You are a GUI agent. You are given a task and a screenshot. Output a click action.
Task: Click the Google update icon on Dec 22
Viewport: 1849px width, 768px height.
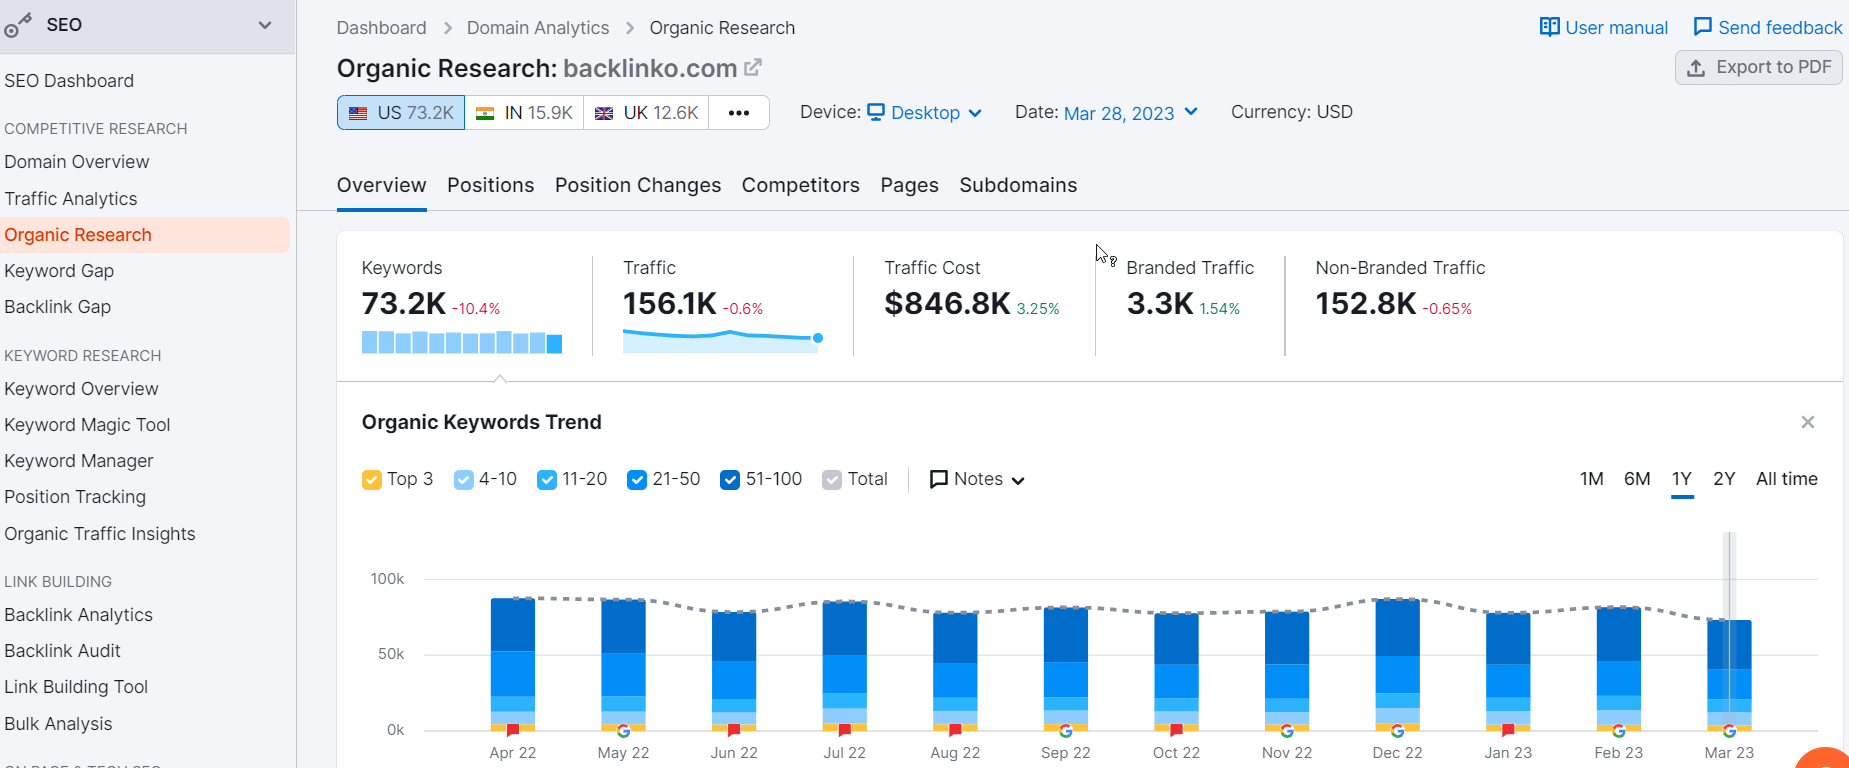[x=1398, y=731]
